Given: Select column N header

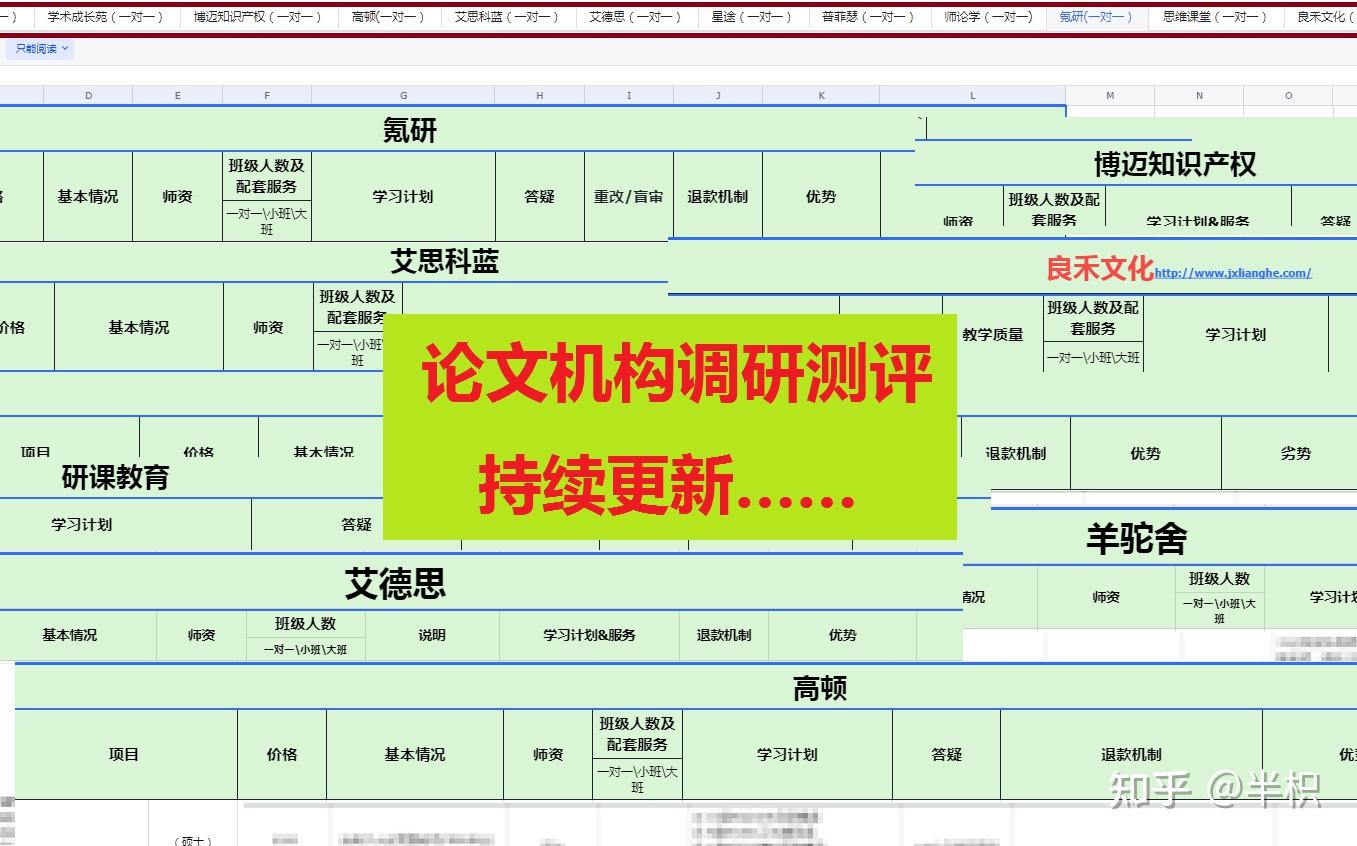Looking at the screenshot, I should (x=1199, y=95).
